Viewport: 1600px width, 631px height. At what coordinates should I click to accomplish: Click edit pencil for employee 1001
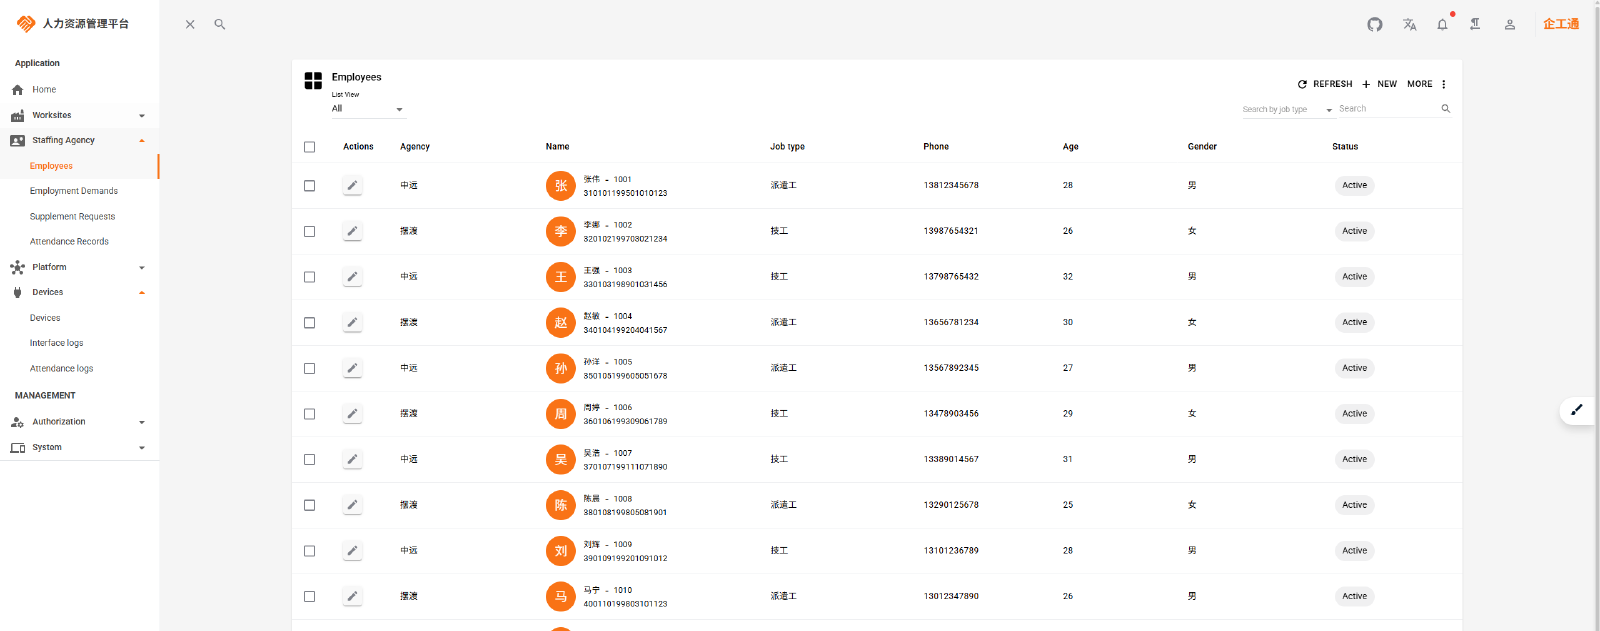(352, 185)
